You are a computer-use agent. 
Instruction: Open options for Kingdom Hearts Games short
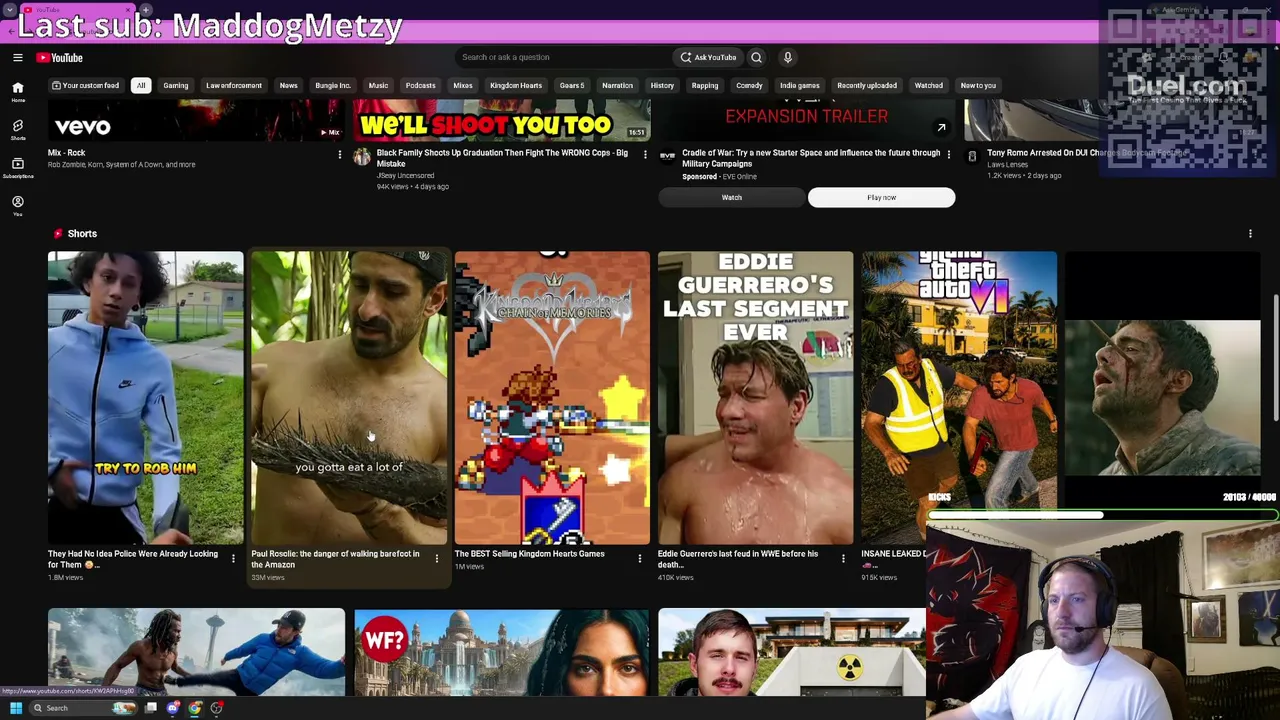(x=640, y=559)
